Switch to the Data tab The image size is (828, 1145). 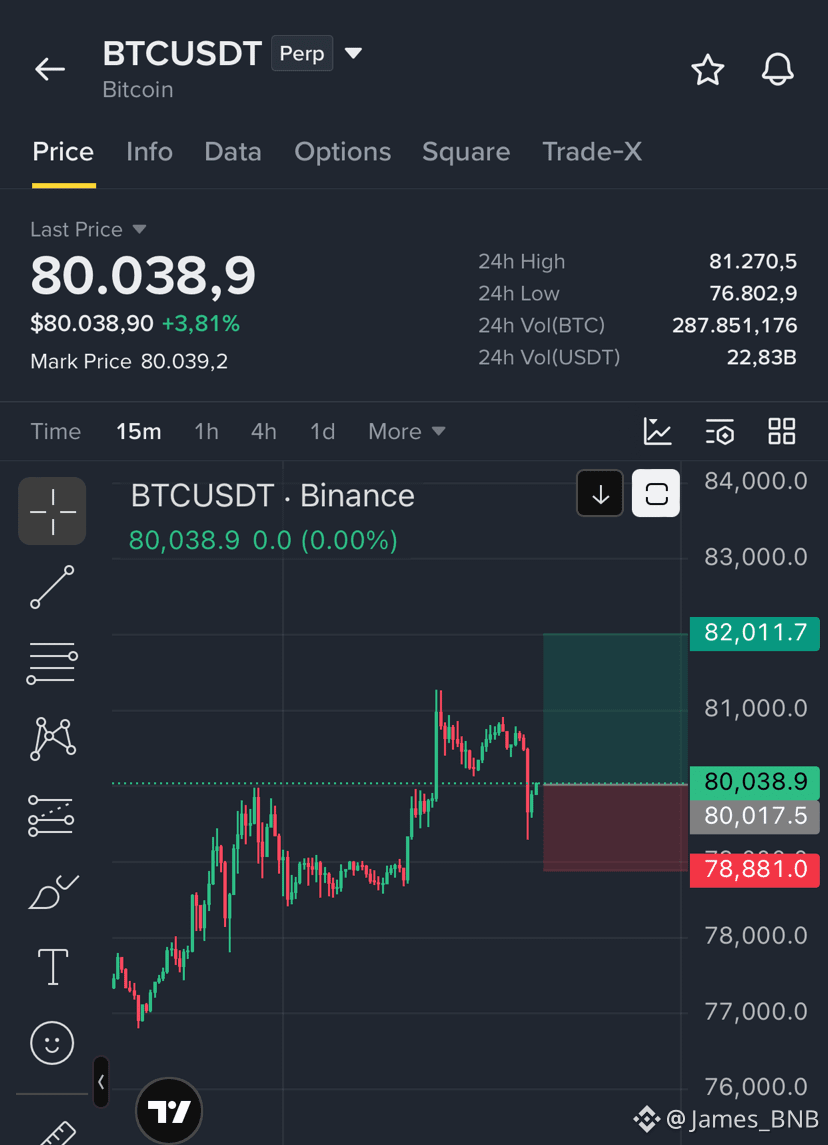[233, 152]
